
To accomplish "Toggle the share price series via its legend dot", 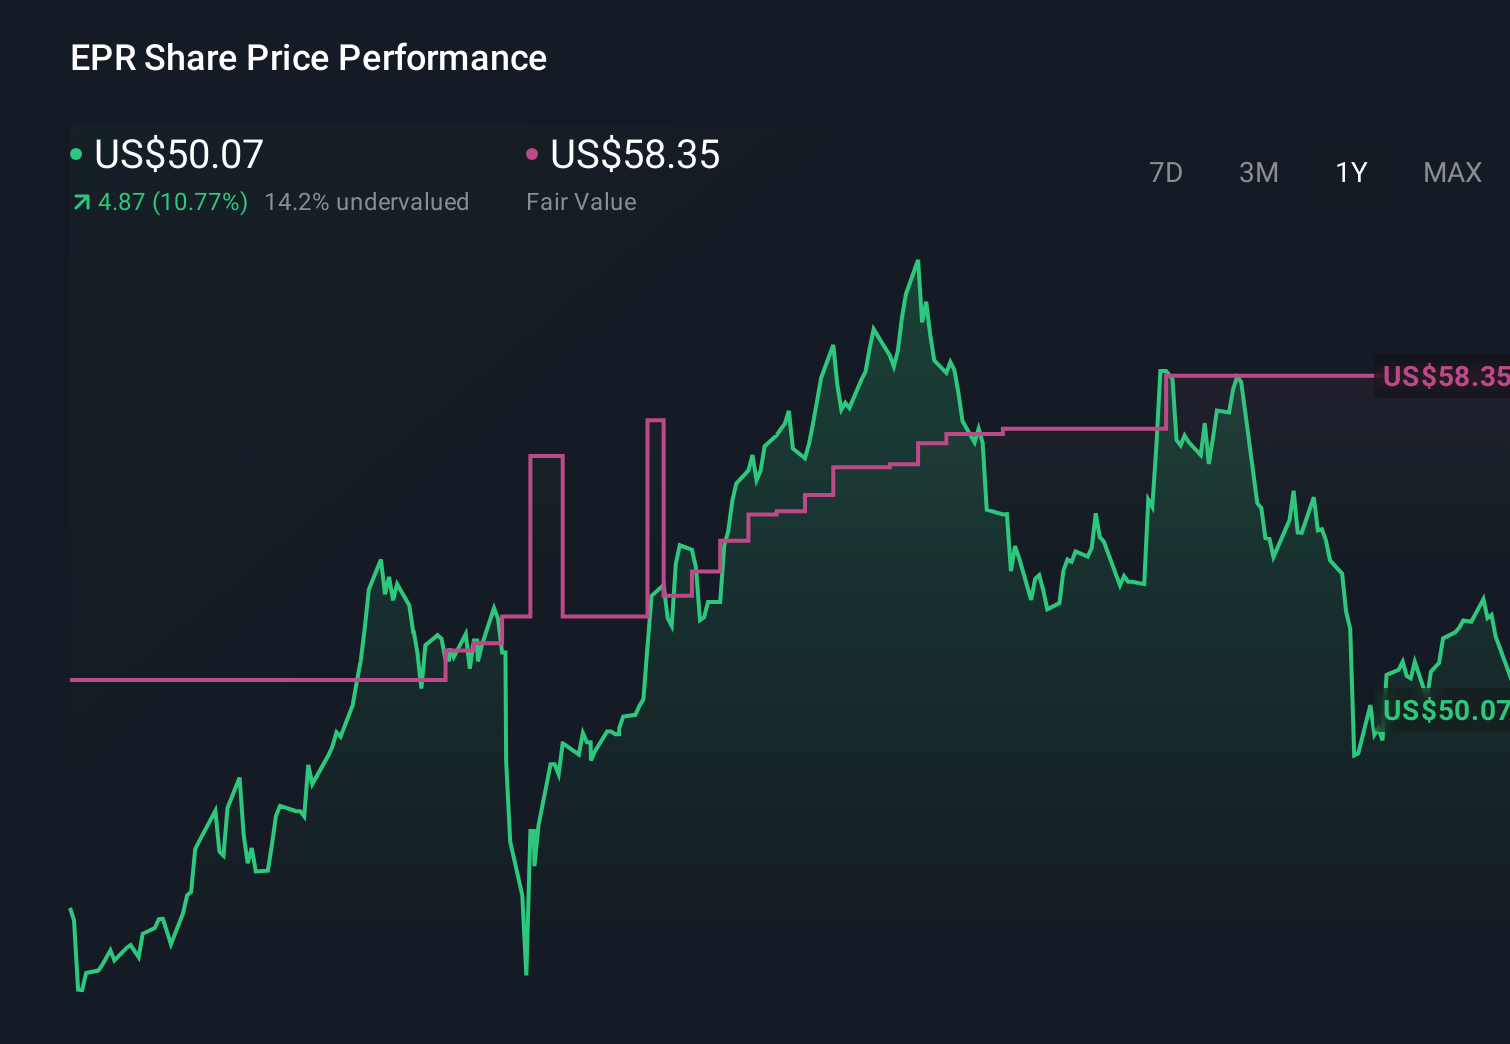I will [76, 153].
